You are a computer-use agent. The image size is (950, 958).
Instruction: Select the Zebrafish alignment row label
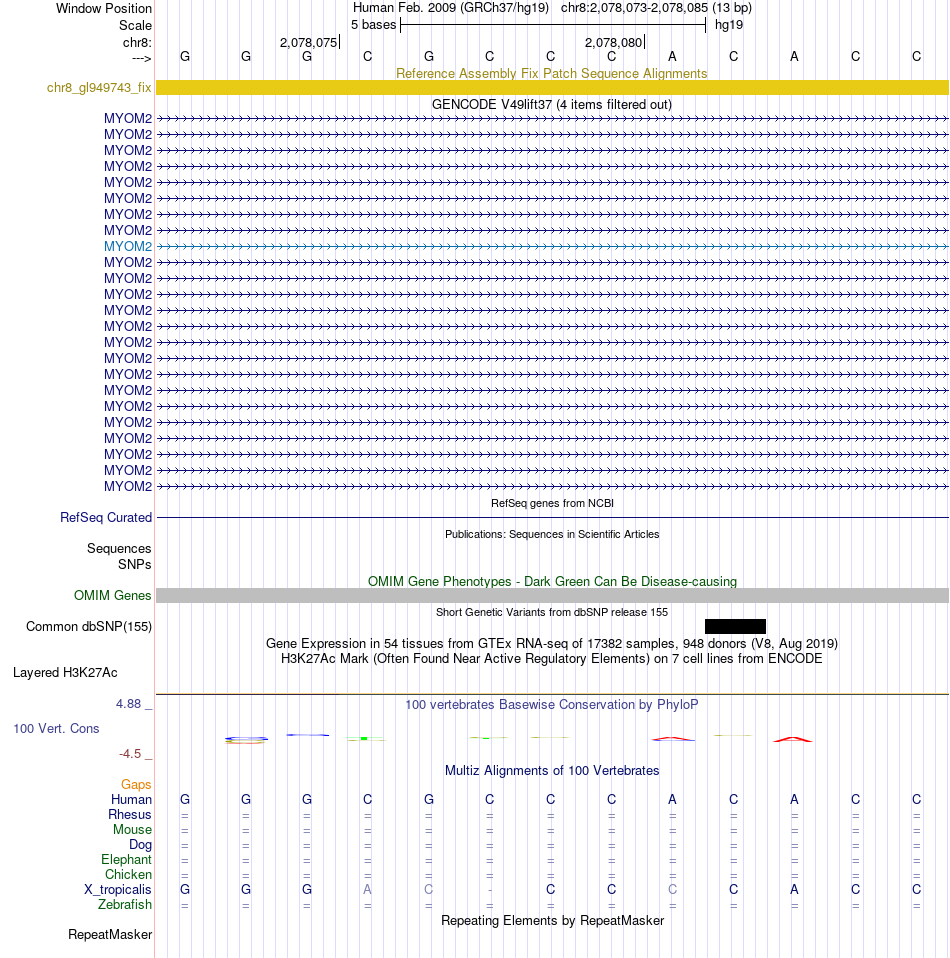coord(125,904)
